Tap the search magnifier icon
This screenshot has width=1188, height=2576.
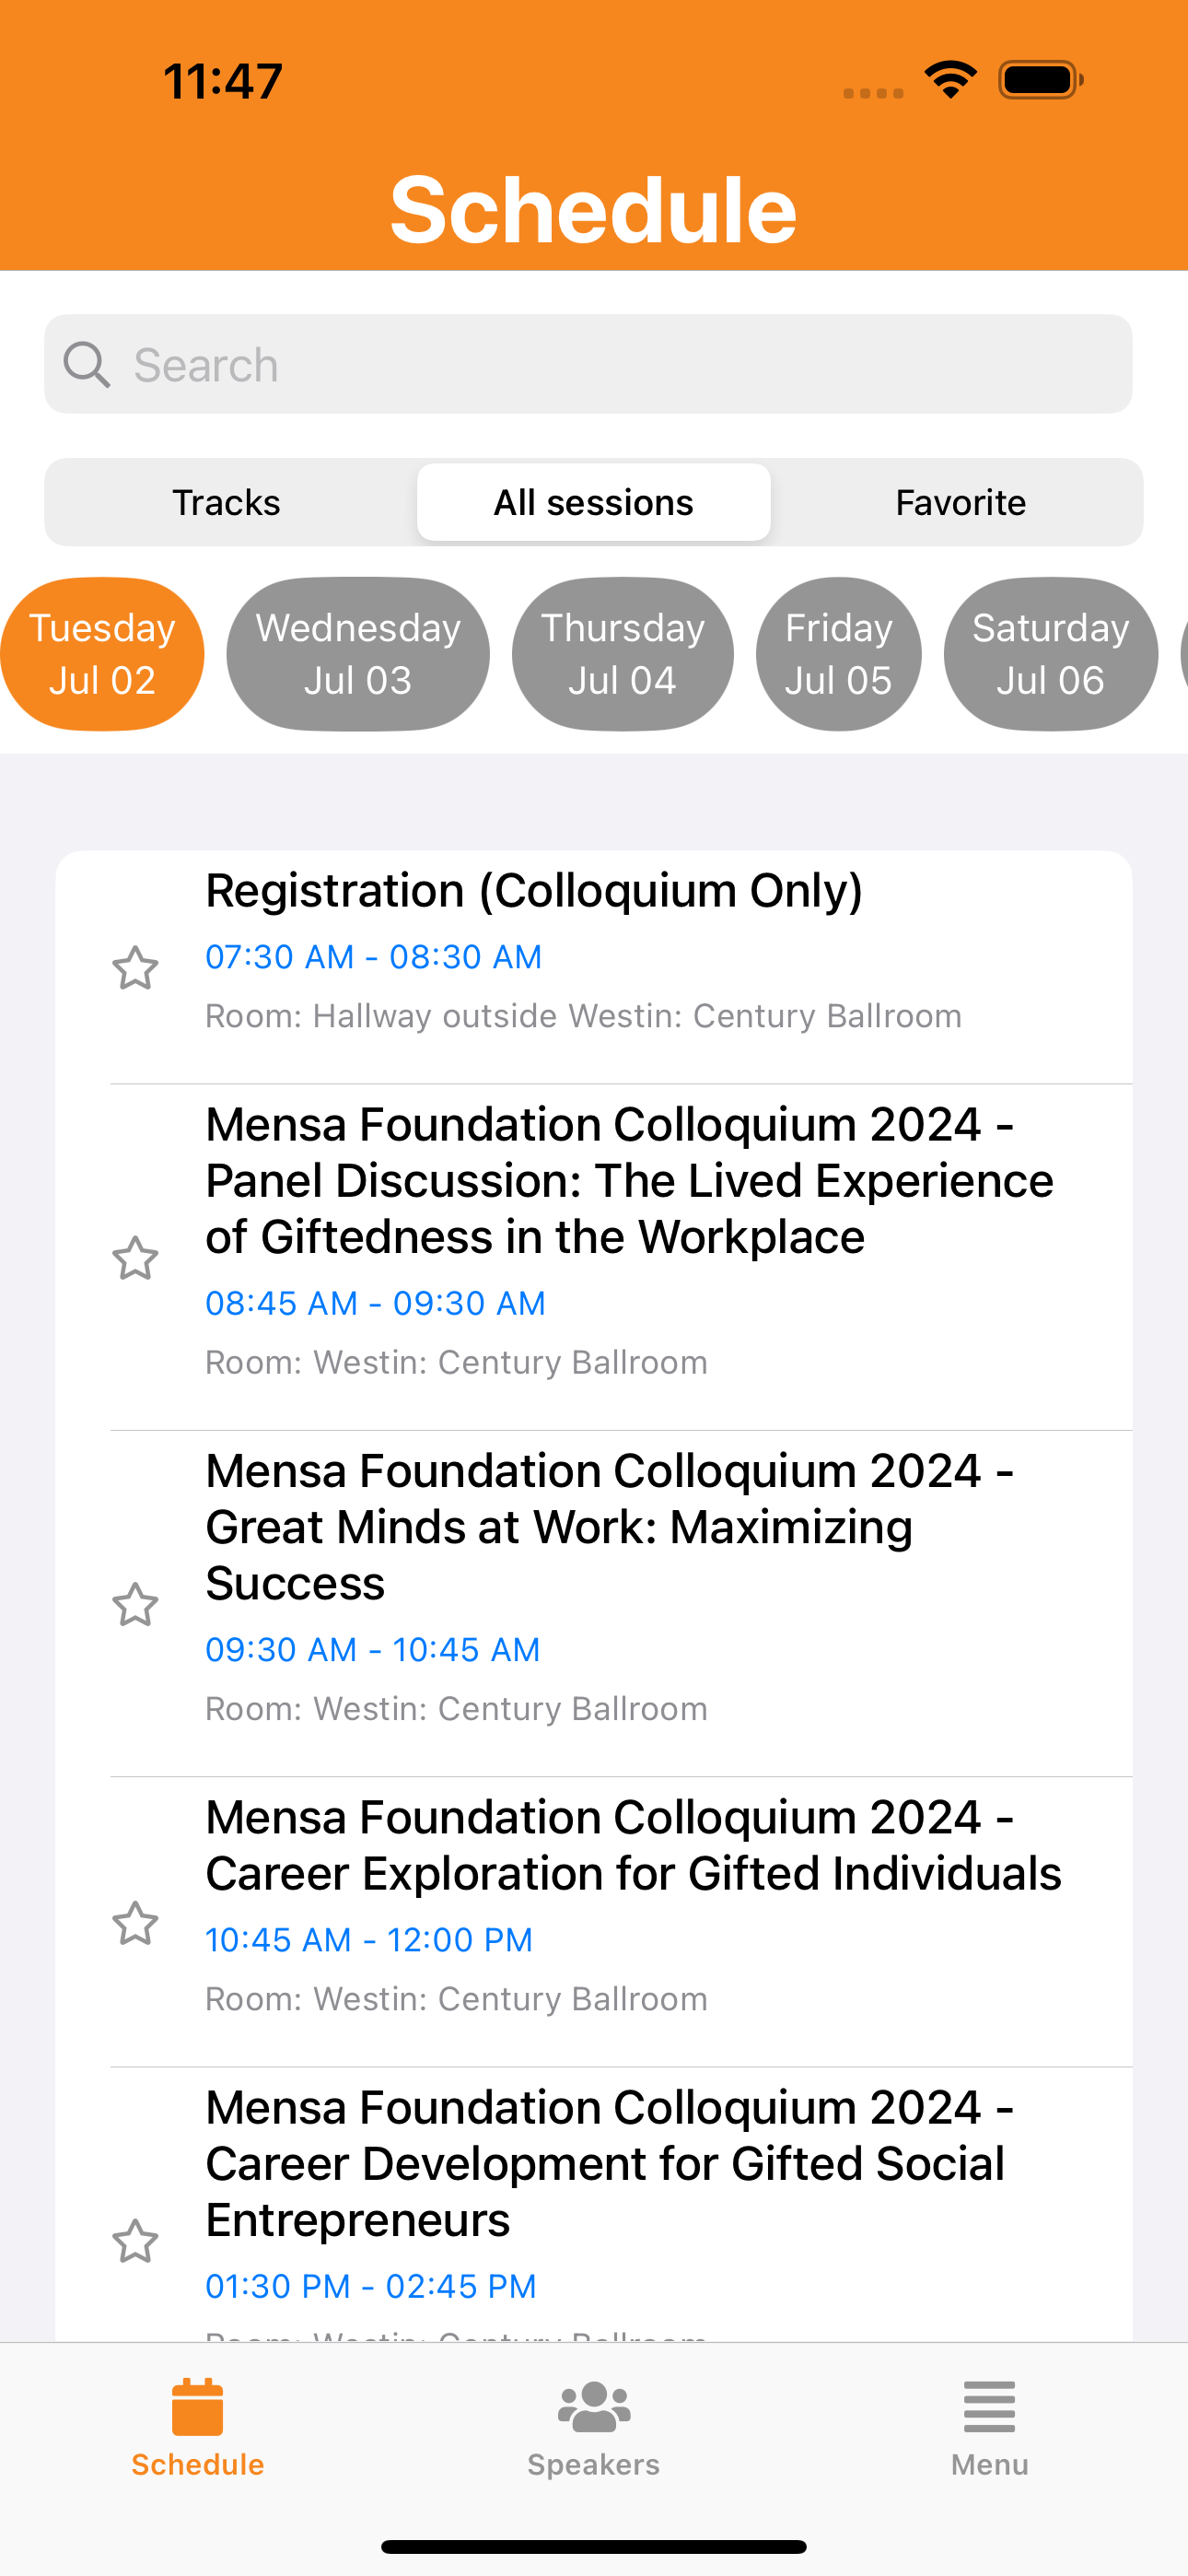[87, 365]
